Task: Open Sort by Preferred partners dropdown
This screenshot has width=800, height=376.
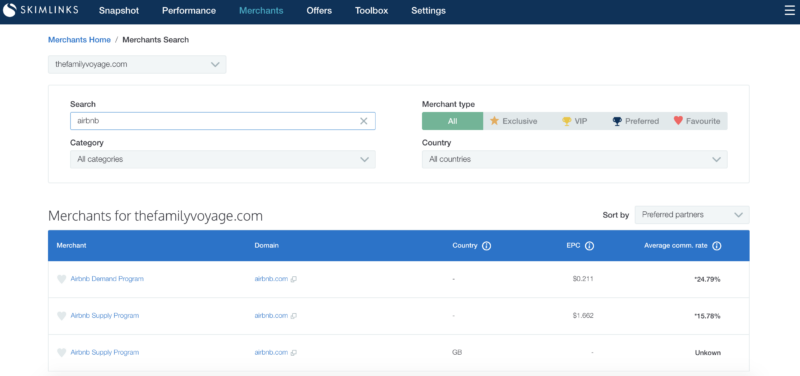Action: click(692, 215)
